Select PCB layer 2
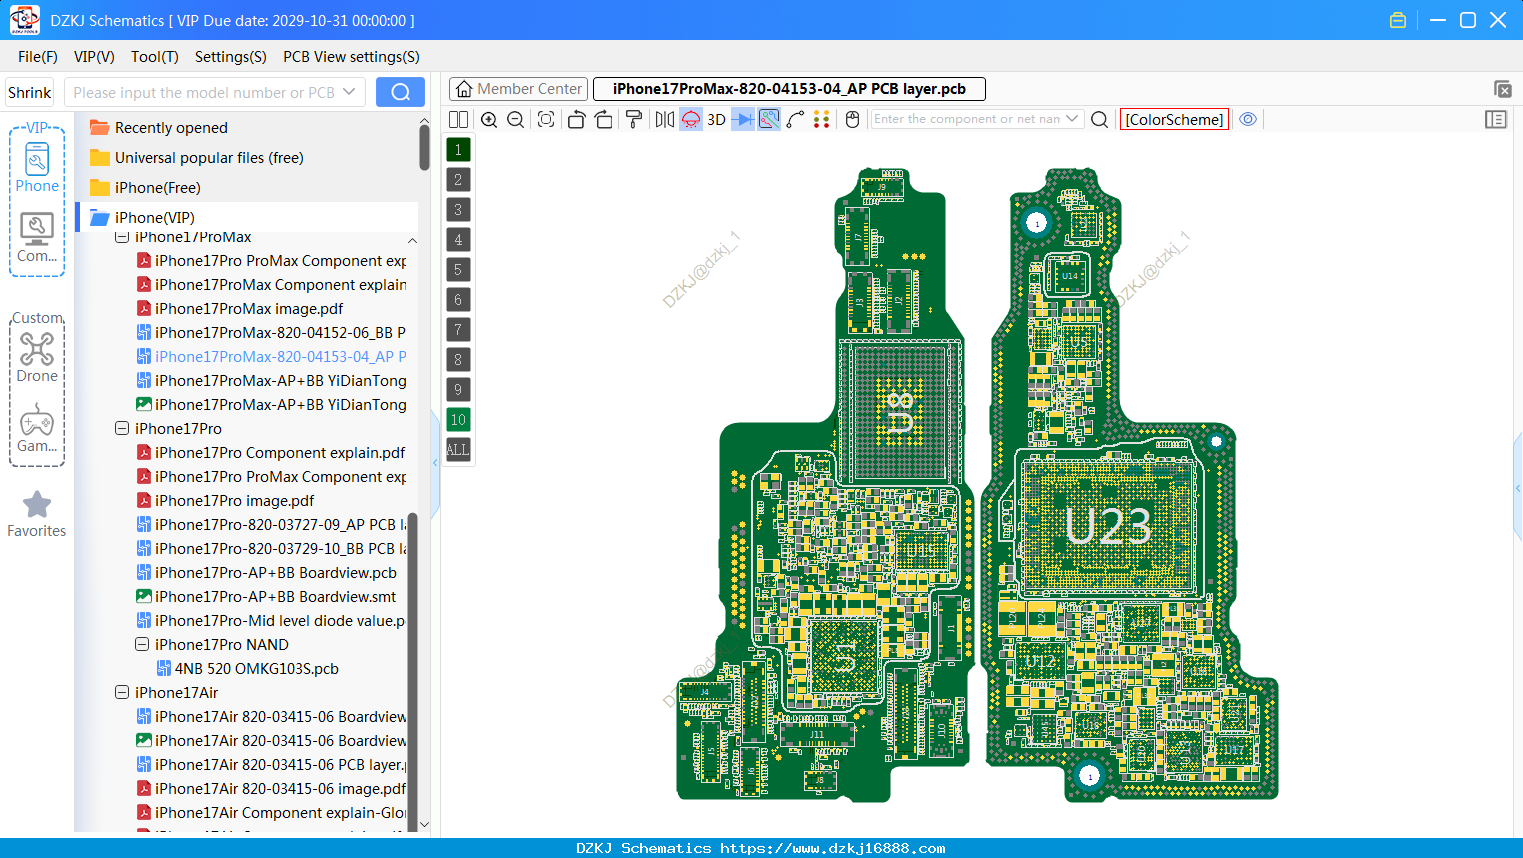 coord(458,180)
